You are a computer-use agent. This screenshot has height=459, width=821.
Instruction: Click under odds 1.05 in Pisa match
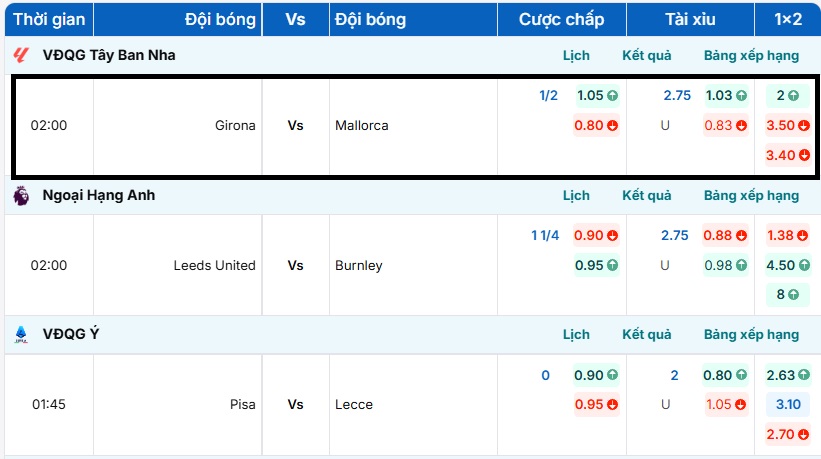tap(725, 405)
